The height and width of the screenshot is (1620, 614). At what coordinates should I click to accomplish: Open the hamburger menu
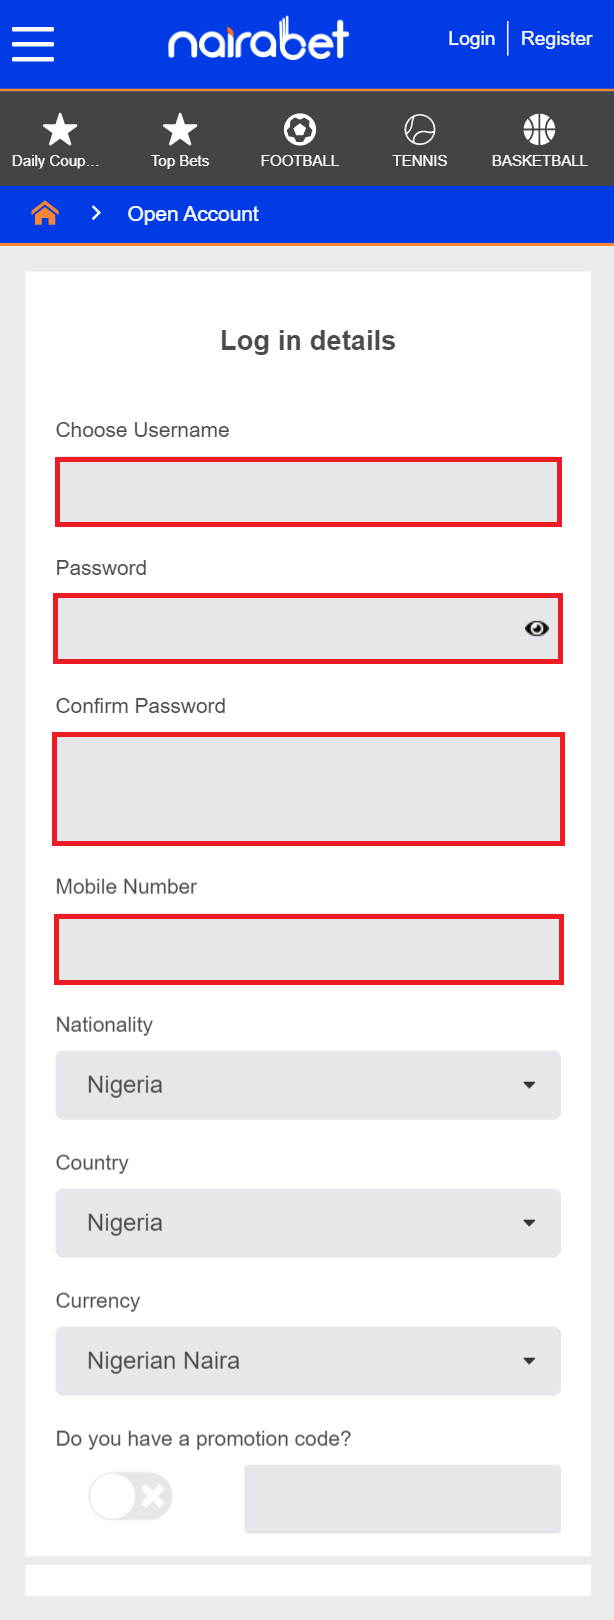pyautogui.click(x=33, y=44)
